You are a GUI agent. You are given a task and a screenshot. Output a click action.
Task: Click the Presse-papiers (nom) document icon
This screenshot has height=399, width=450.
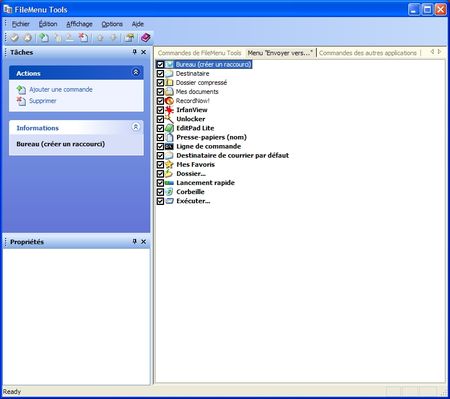(169, 137)
